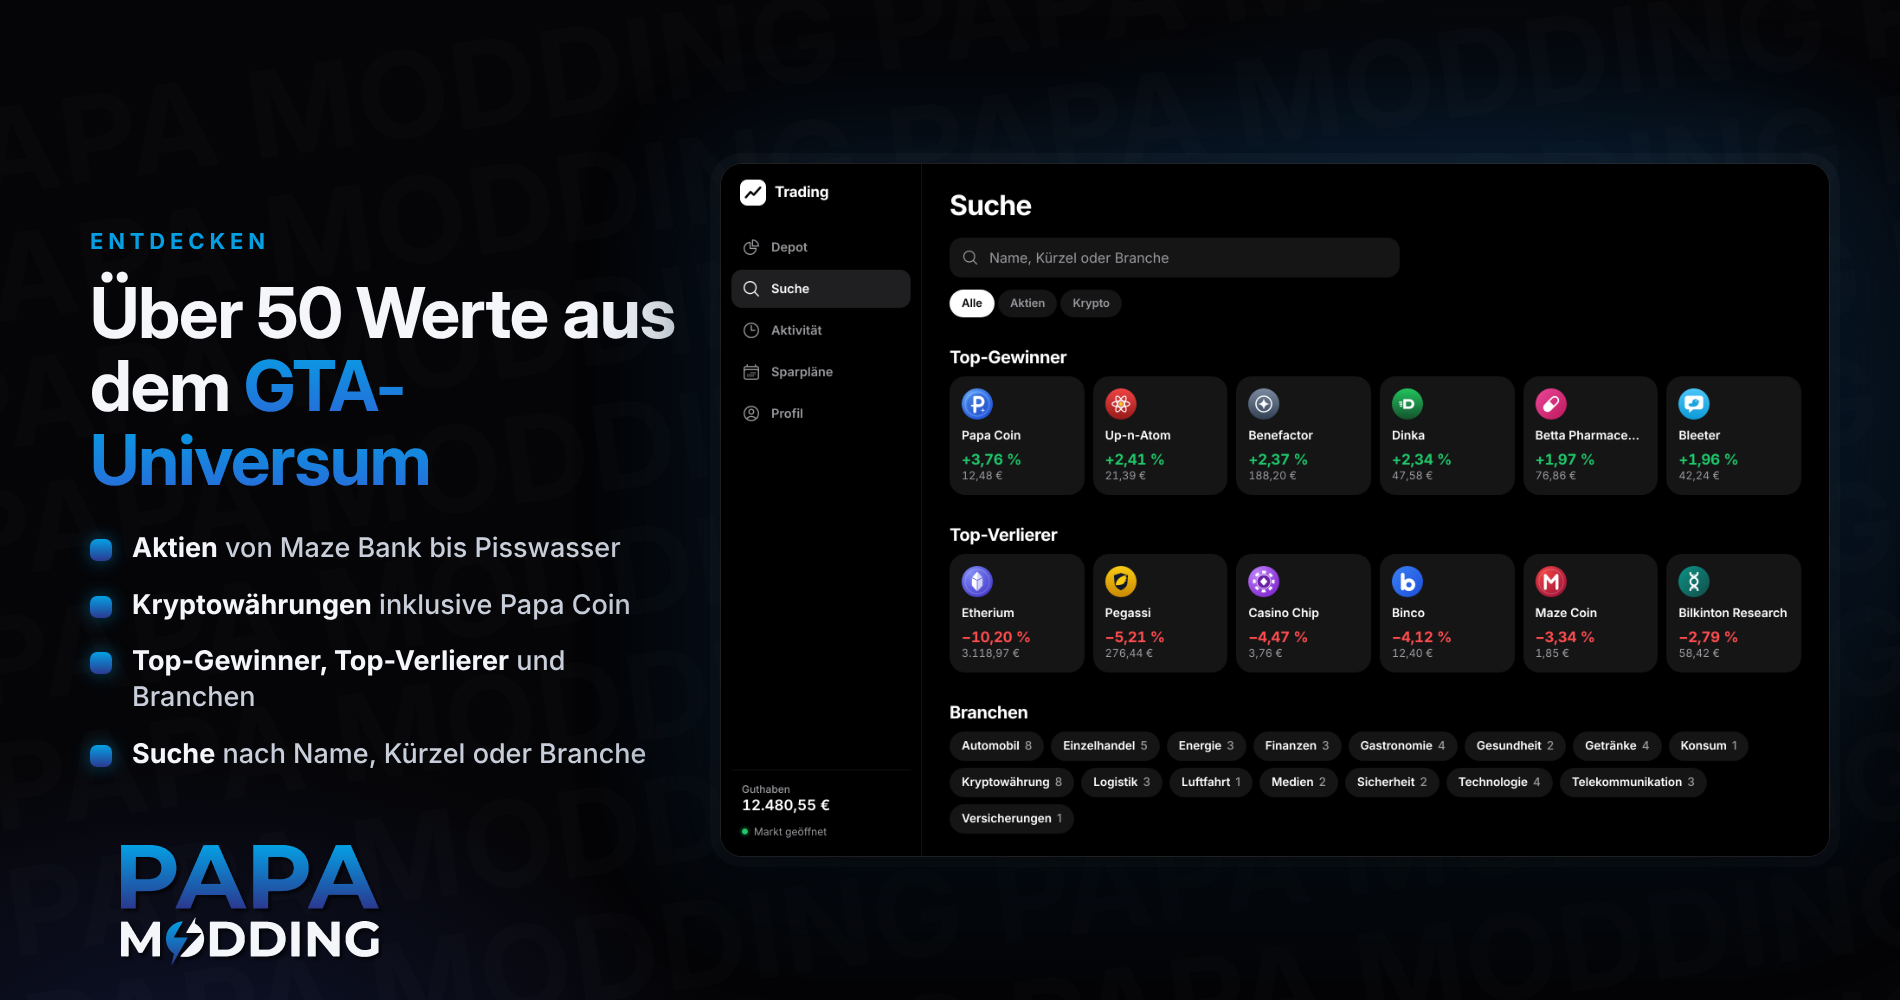Click Etherium's −10,20 % value
The width and height of the screenshot is (1900, 1000).
[x=996, y=637]
